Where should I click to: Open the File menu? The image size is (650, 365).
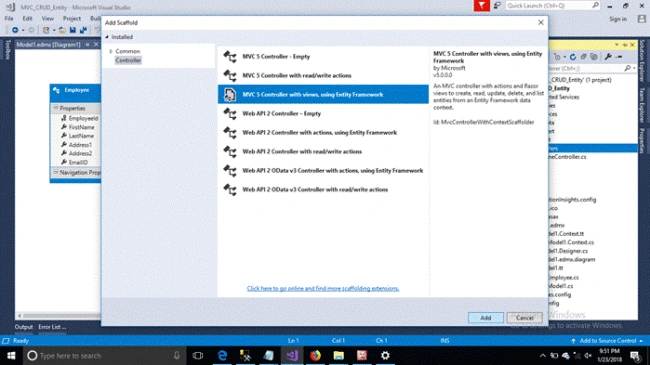pyautogui.click(x=9, y=19)
